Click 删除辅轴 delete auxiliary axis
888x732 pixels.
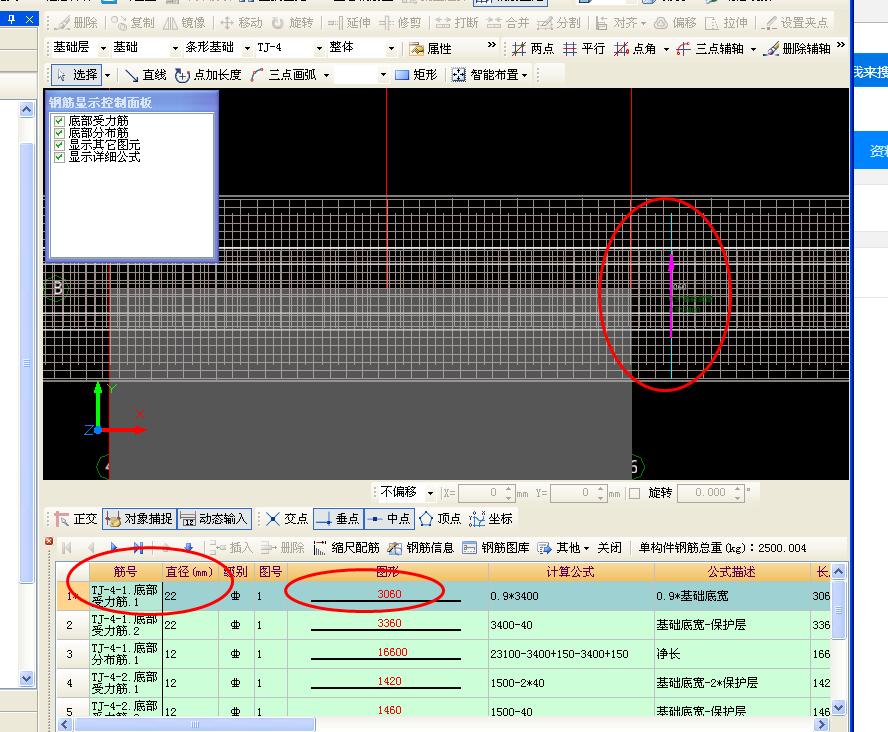797,49
